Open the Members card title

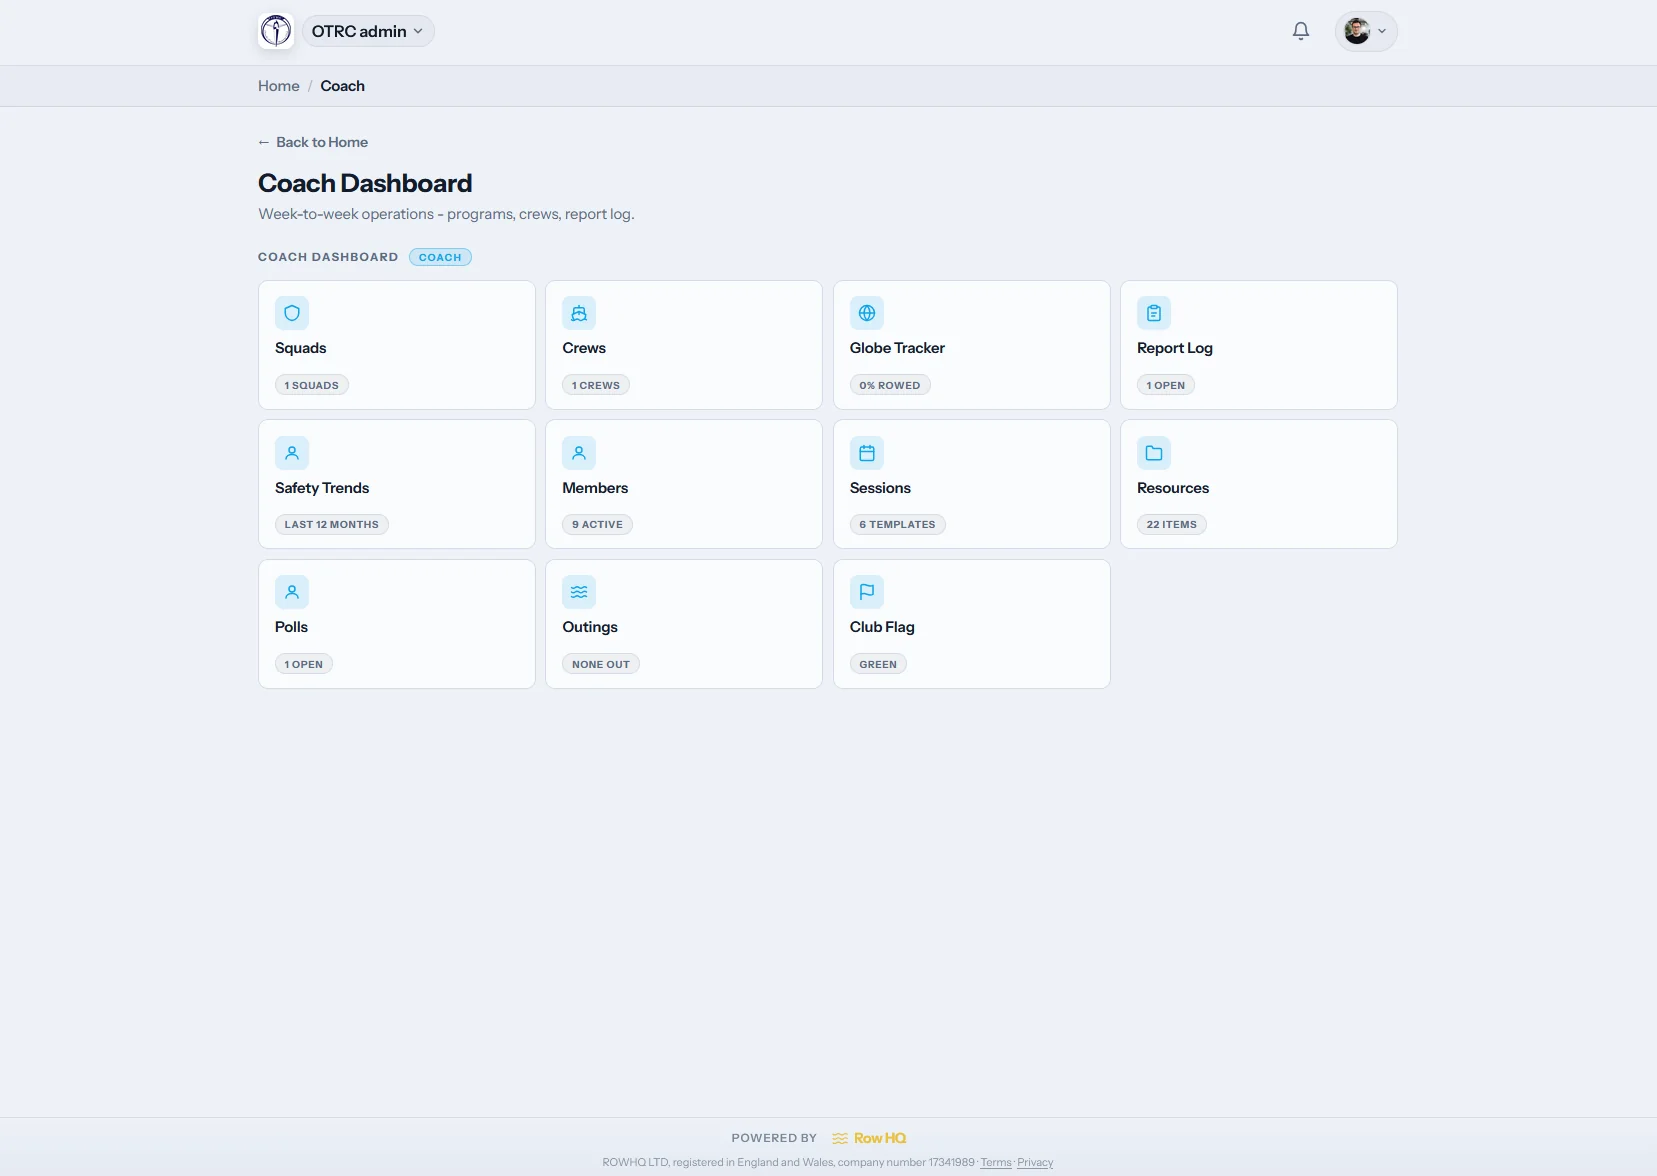pos(595,488)
